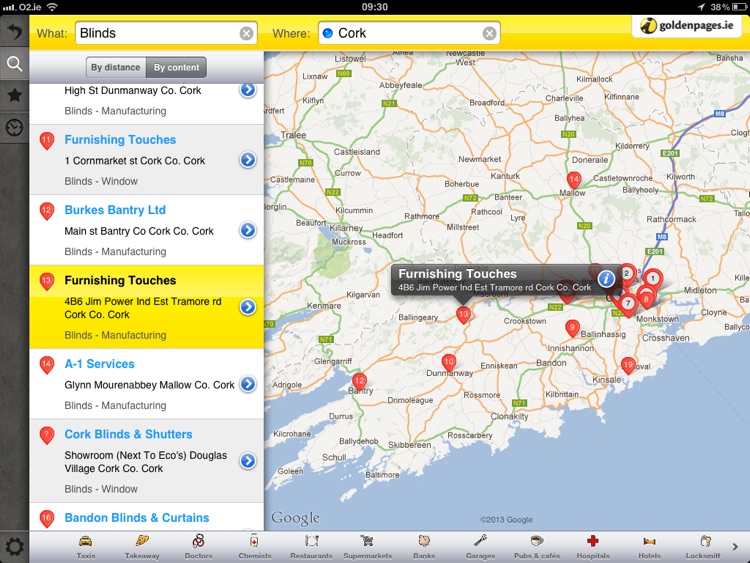Select Hotels category
The width and height of the screenshot is (750, 563).
tap(649, 547)
